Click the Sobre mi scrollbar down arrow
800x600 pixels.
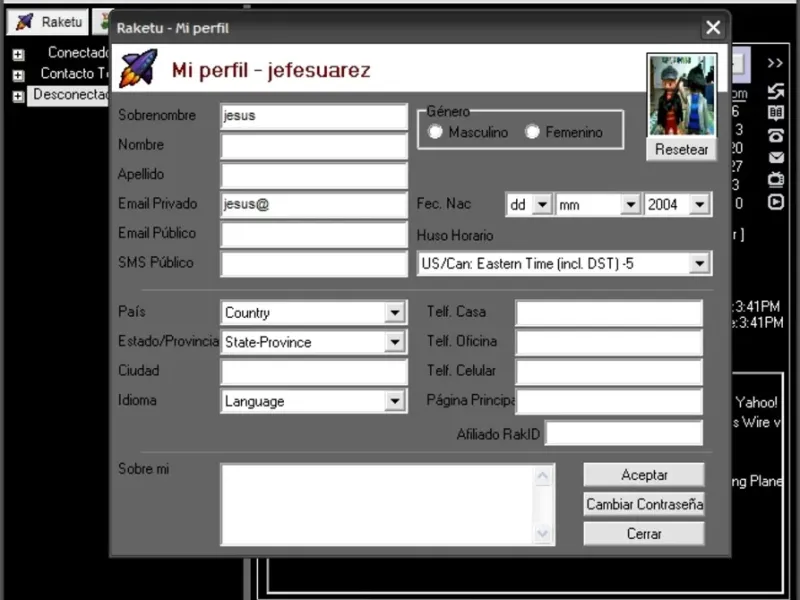542,534
